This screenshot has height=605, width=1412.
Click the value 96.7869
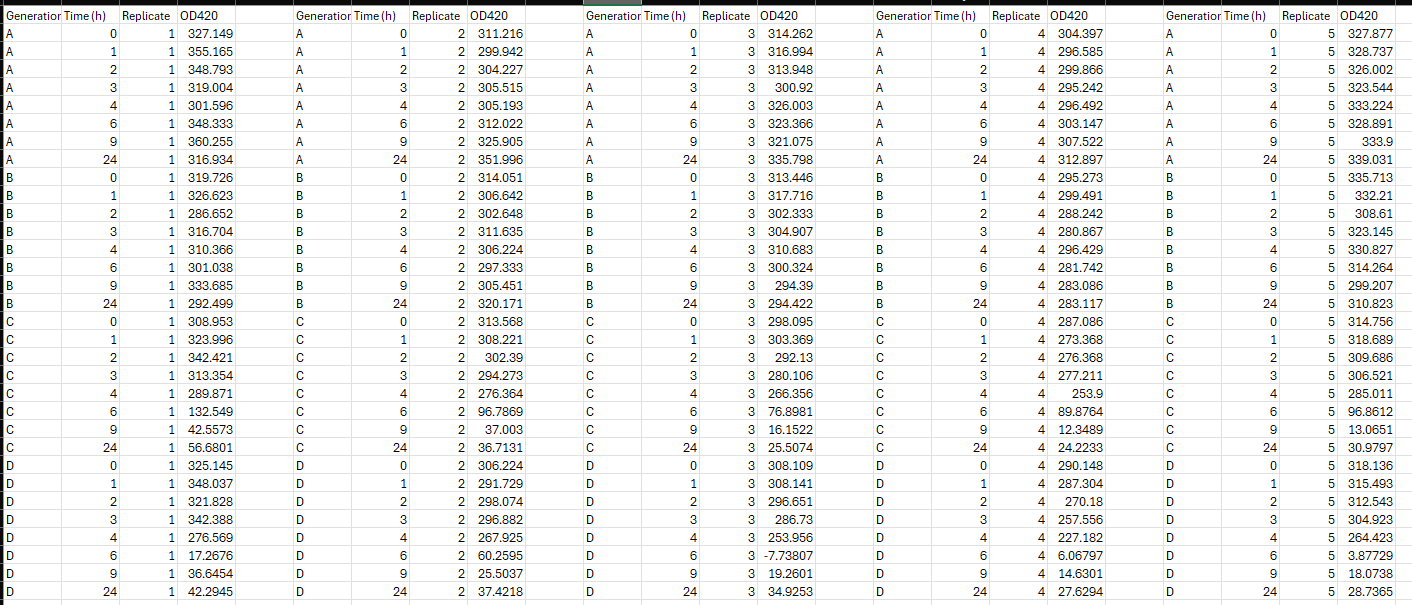(x=497, y=412)
